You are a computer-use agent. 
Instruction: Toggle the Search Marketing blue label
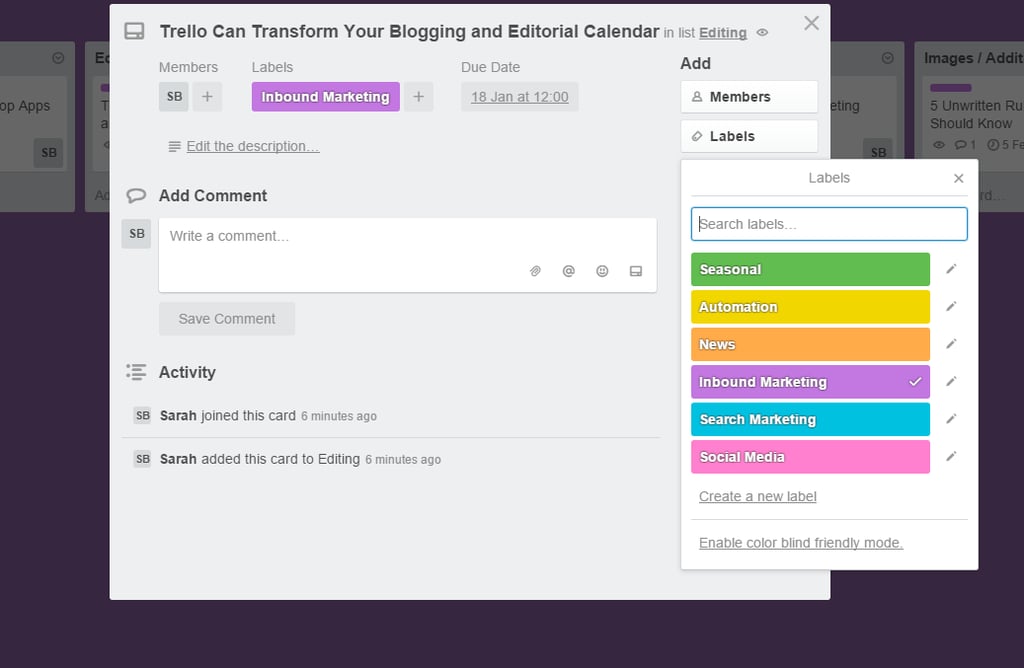click(810, 419)
